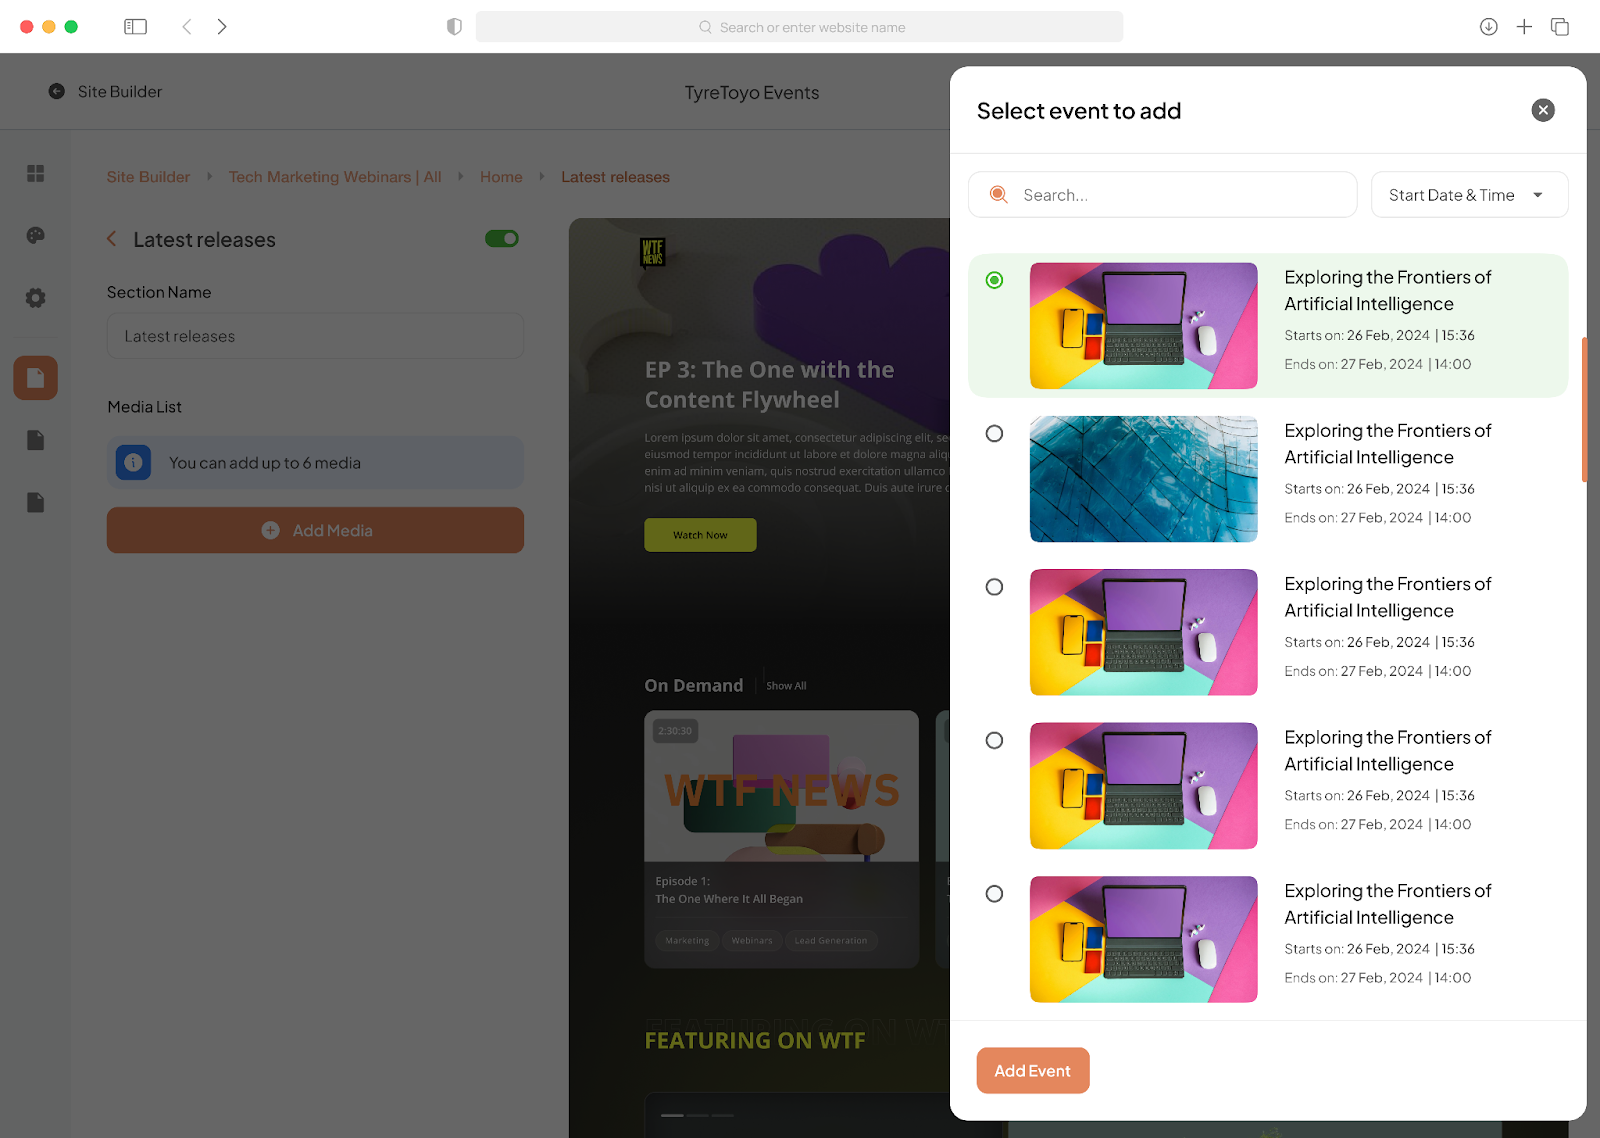This screenshot has width=1600, height=1138.
Task: Click the WTF News logo in the preview
Action: tap(652, 252)
